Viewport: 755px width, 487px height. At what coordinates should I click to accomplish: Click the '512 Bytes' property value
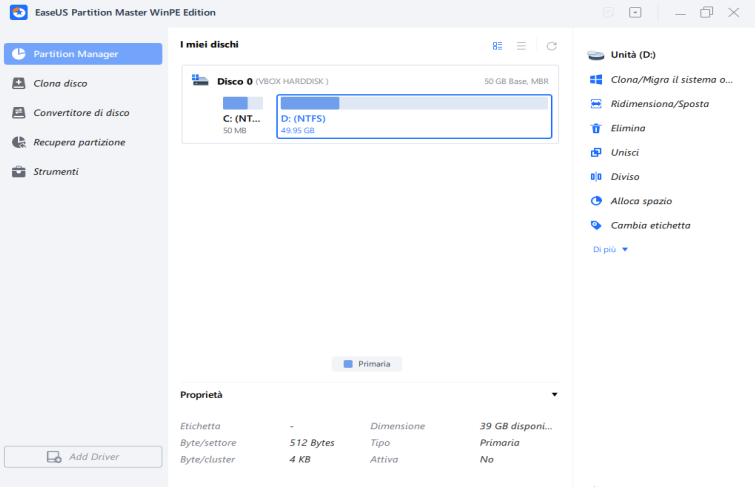tap(312, 443)
